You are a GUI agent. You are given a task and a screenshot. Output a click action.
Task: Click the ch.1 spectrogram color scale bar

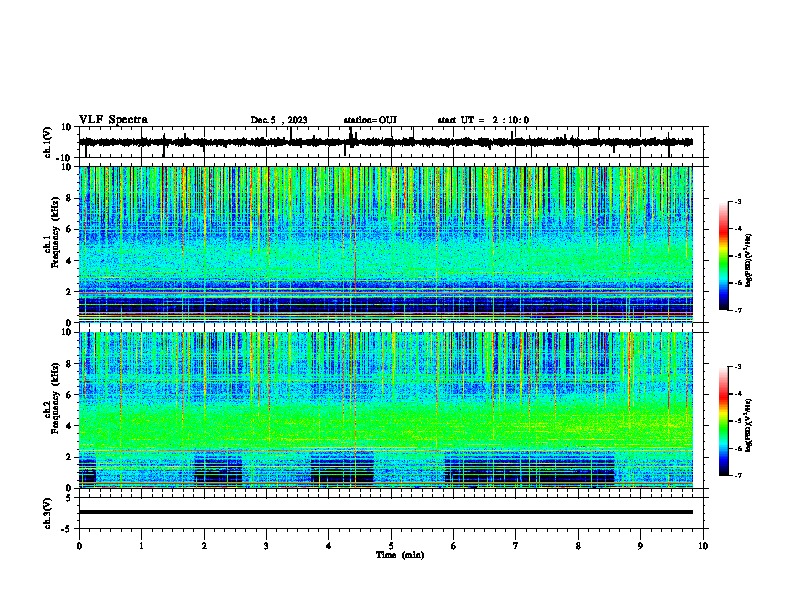723,256
